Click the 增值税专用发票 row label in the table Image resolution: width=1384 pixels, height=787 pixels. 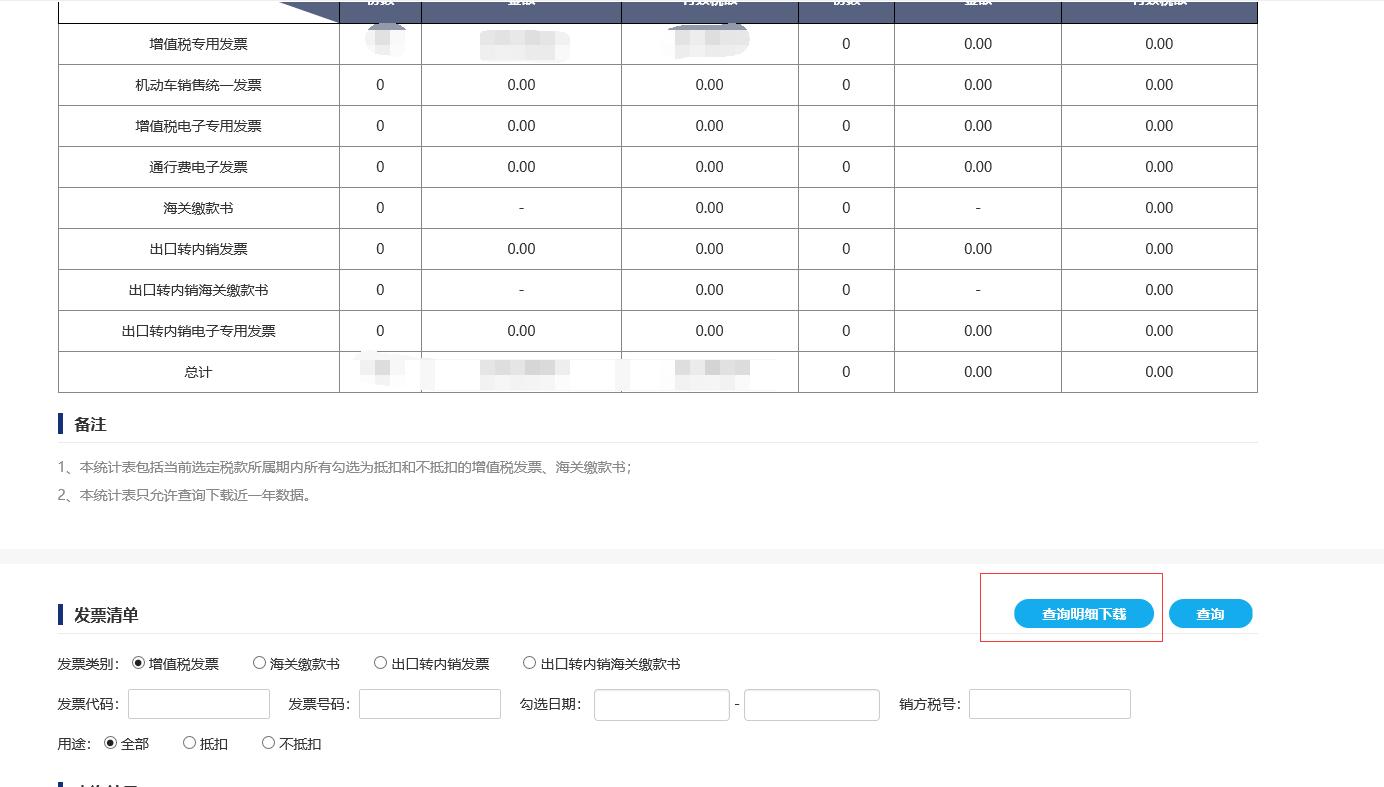(198, 44)
